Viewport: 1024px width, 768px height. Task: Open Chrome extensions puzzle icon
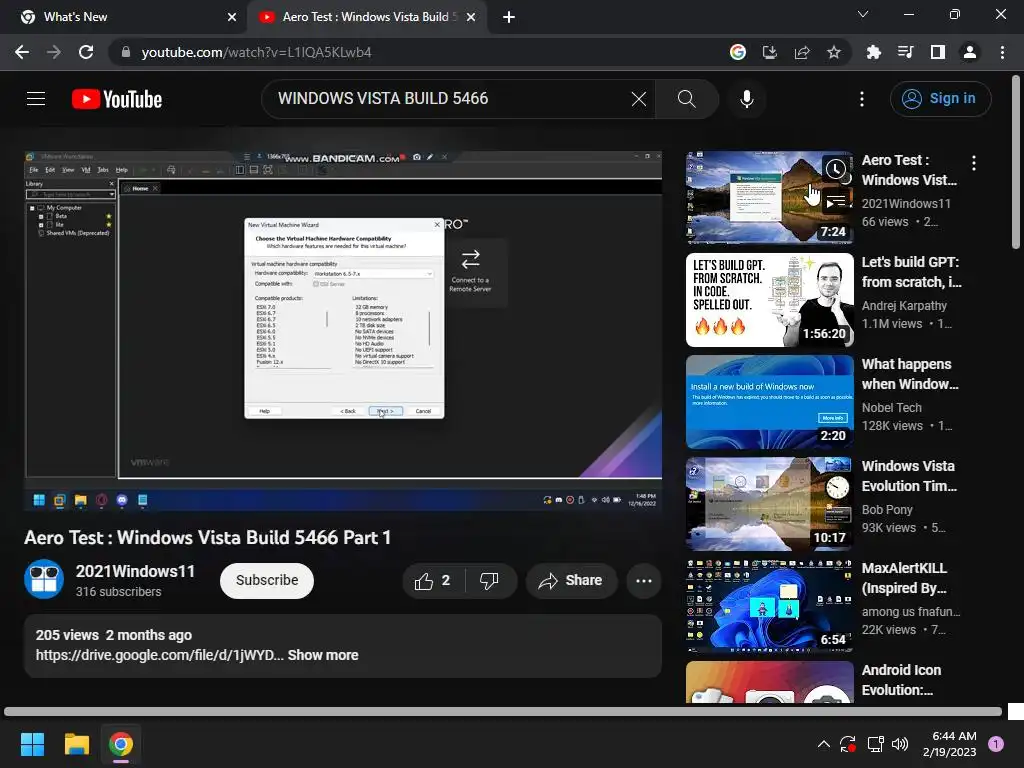[873, 52]
